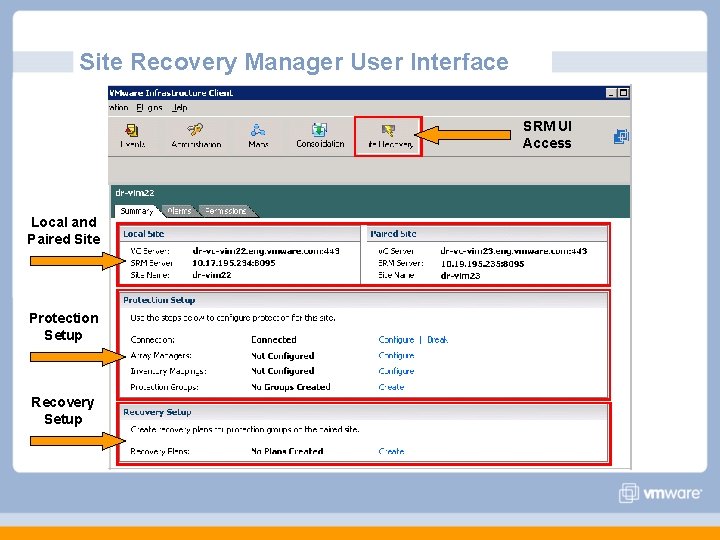
Task: Click Create link for Protection Groups
Action: (x=391, y=387)
